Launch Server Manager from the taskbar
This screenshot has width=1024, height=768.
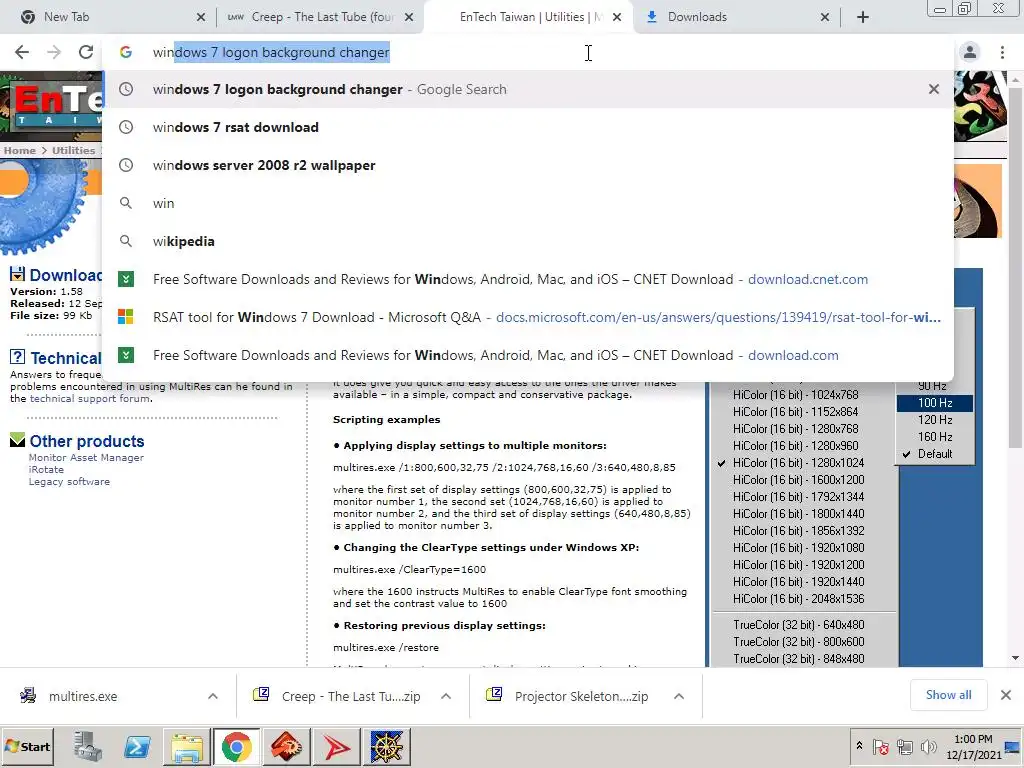tap(88, 746)
